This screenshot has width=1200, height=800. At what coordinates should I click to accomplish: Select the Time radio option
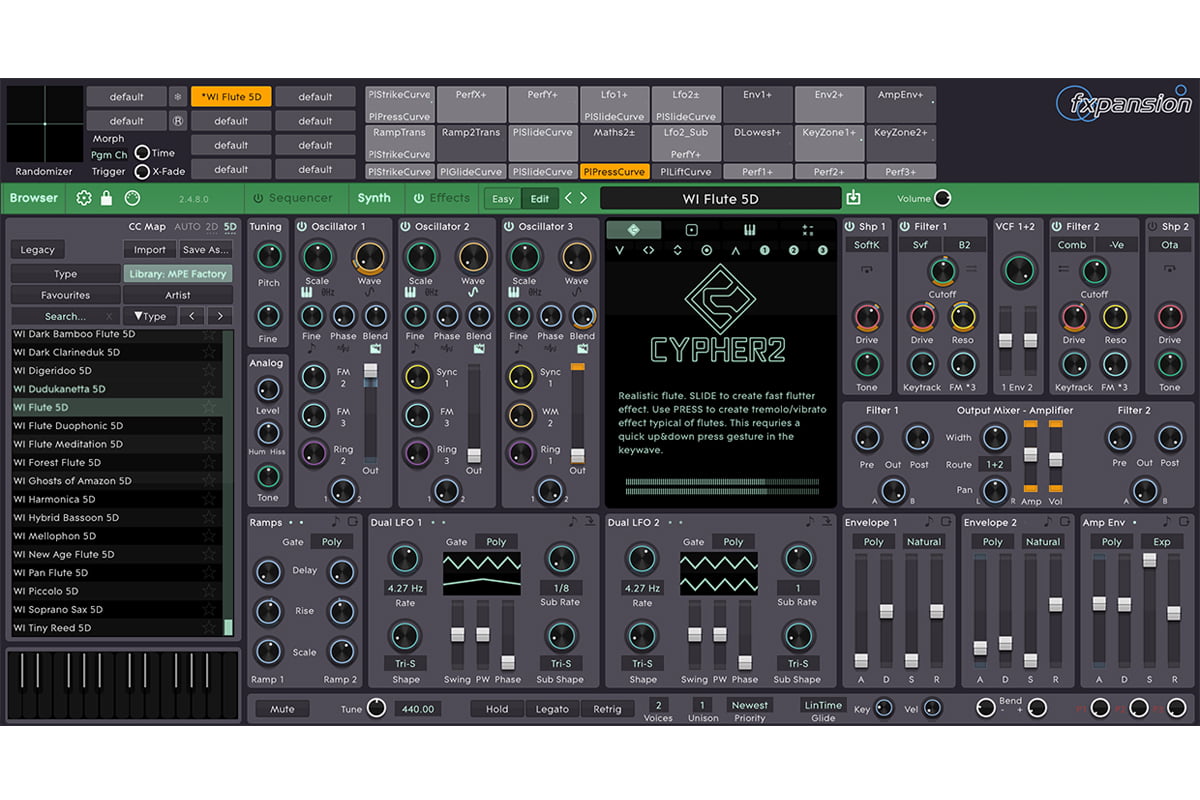point(142,153)
